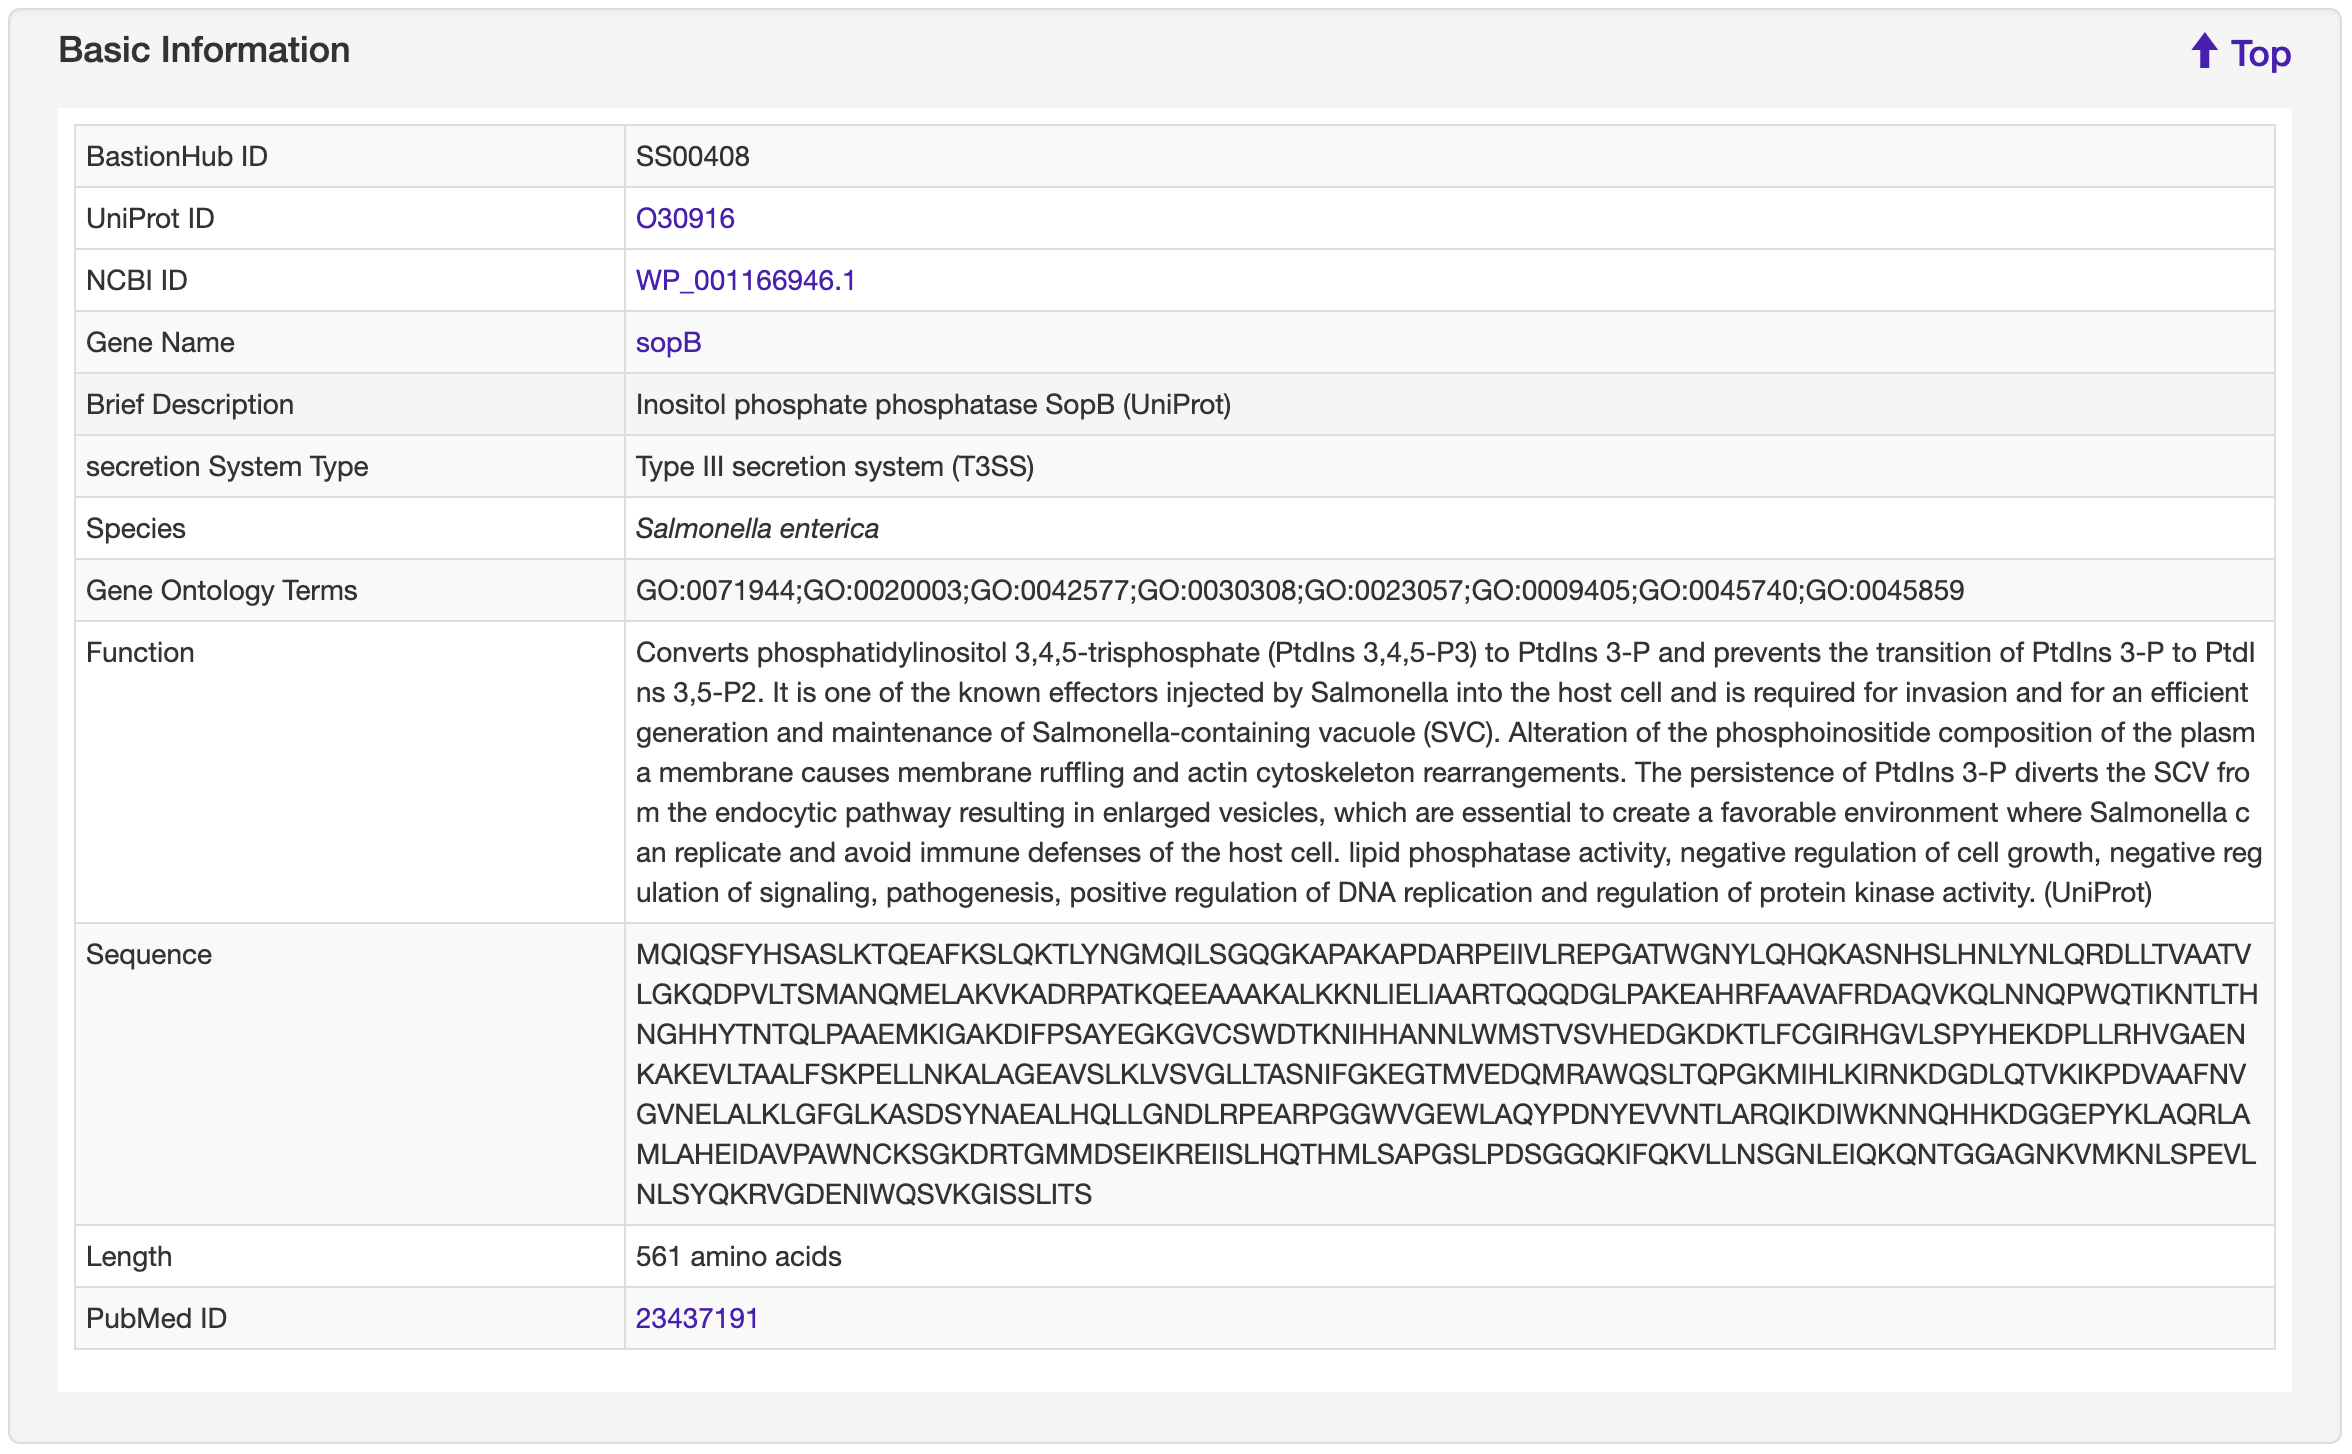The width and height of the screenshot is (2352, 1454).
Task: Click the UniProt ID row label
Action: [x=150, y=218]
